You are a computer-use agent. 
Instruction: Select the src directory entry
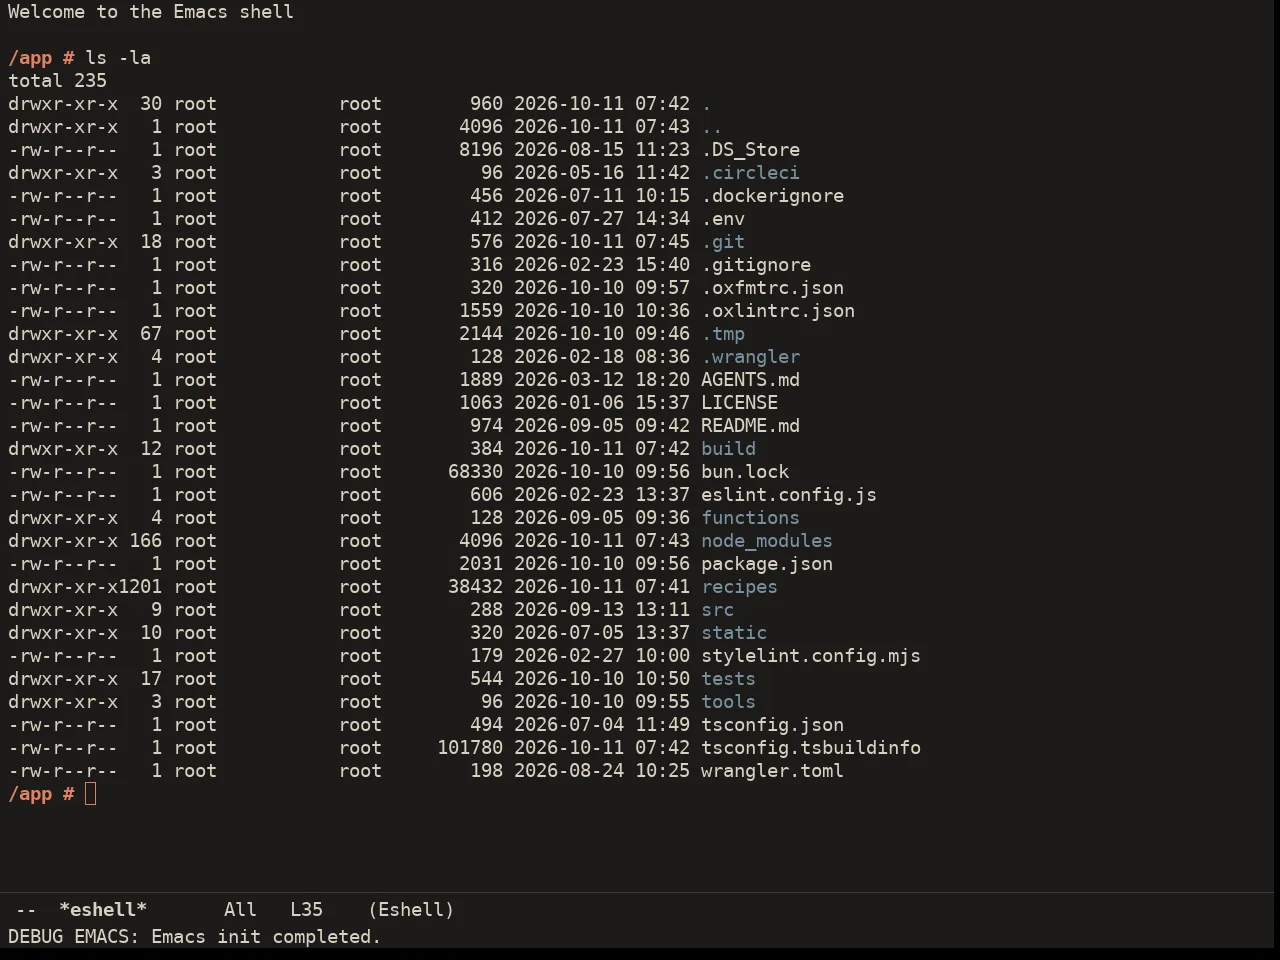coord(717,610)
